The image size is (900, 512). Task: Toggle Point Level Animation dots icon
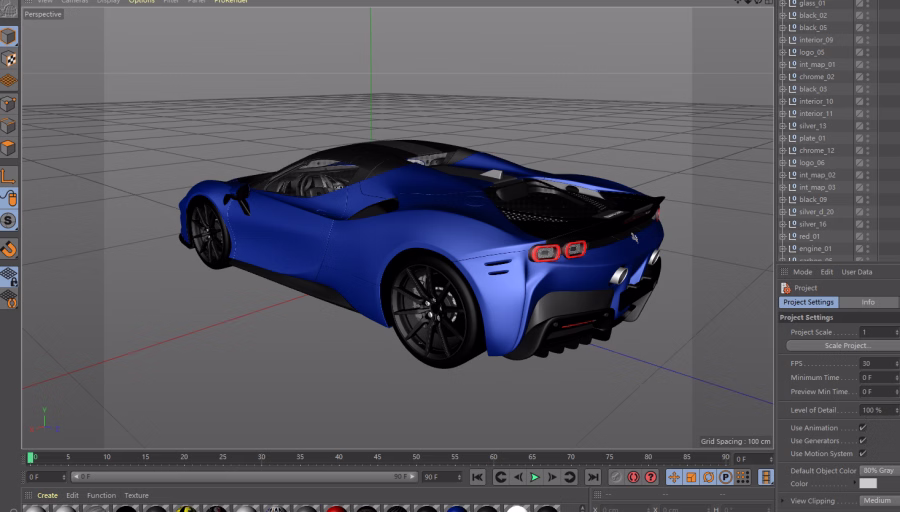[x=743, y=477]
